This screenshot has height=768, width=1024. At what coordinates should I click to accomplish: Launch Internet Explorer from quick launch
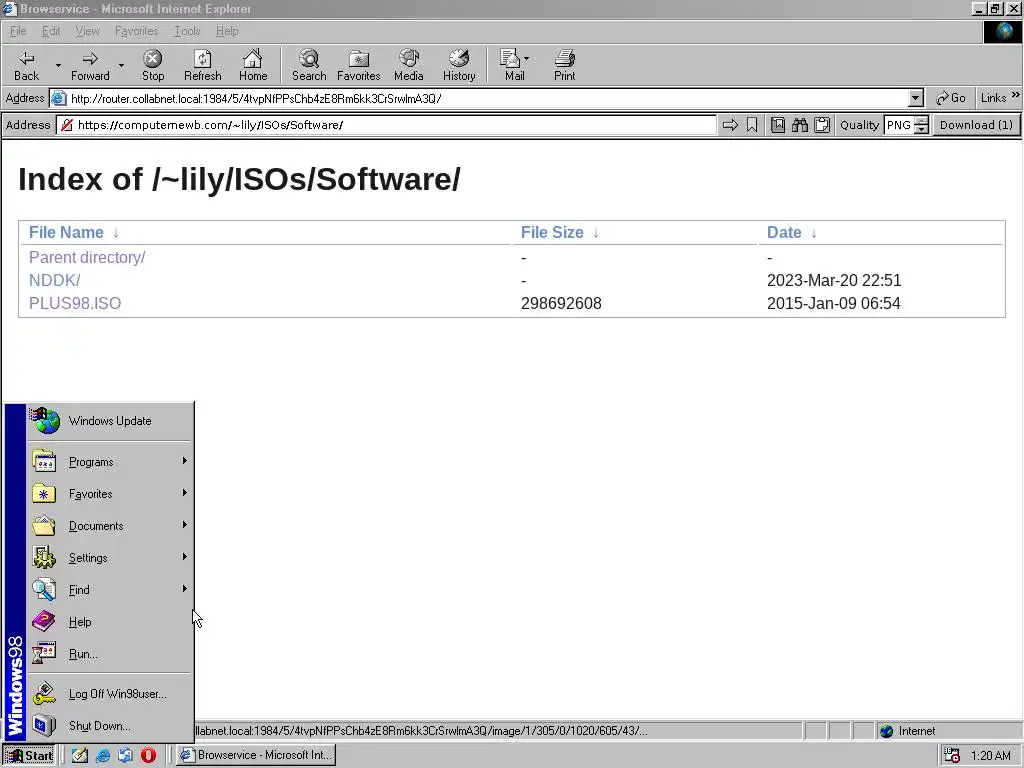[x=103, y=755]
